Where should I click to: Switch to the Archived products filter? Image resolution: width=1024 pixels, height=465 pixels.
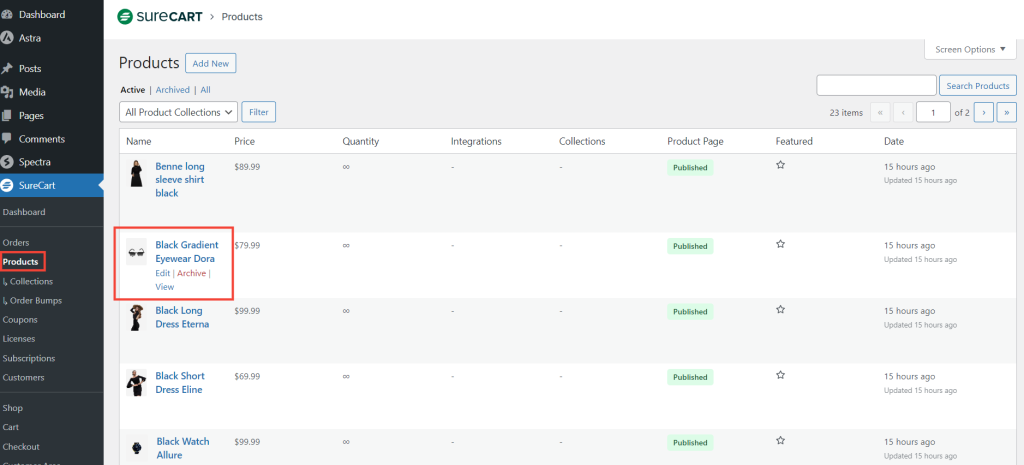click(172, 90)
